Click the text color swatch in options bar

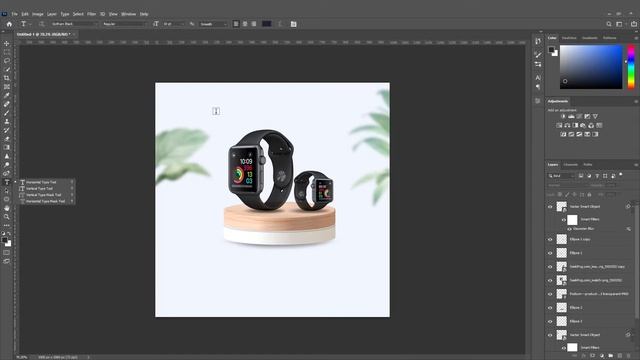[x=267, y=24]
